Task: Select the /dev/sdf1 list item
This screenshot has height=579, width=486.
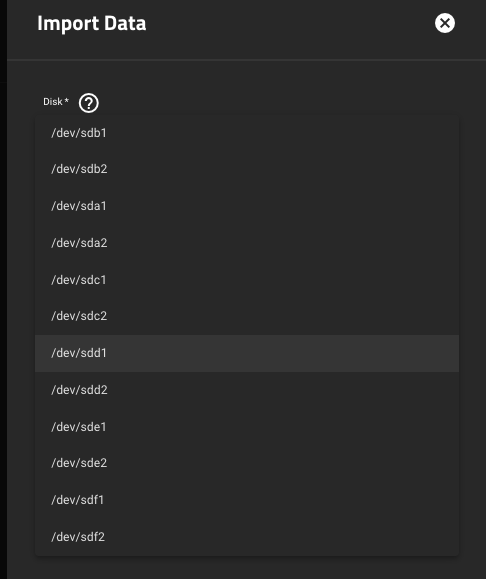Action: pos(247,500)
